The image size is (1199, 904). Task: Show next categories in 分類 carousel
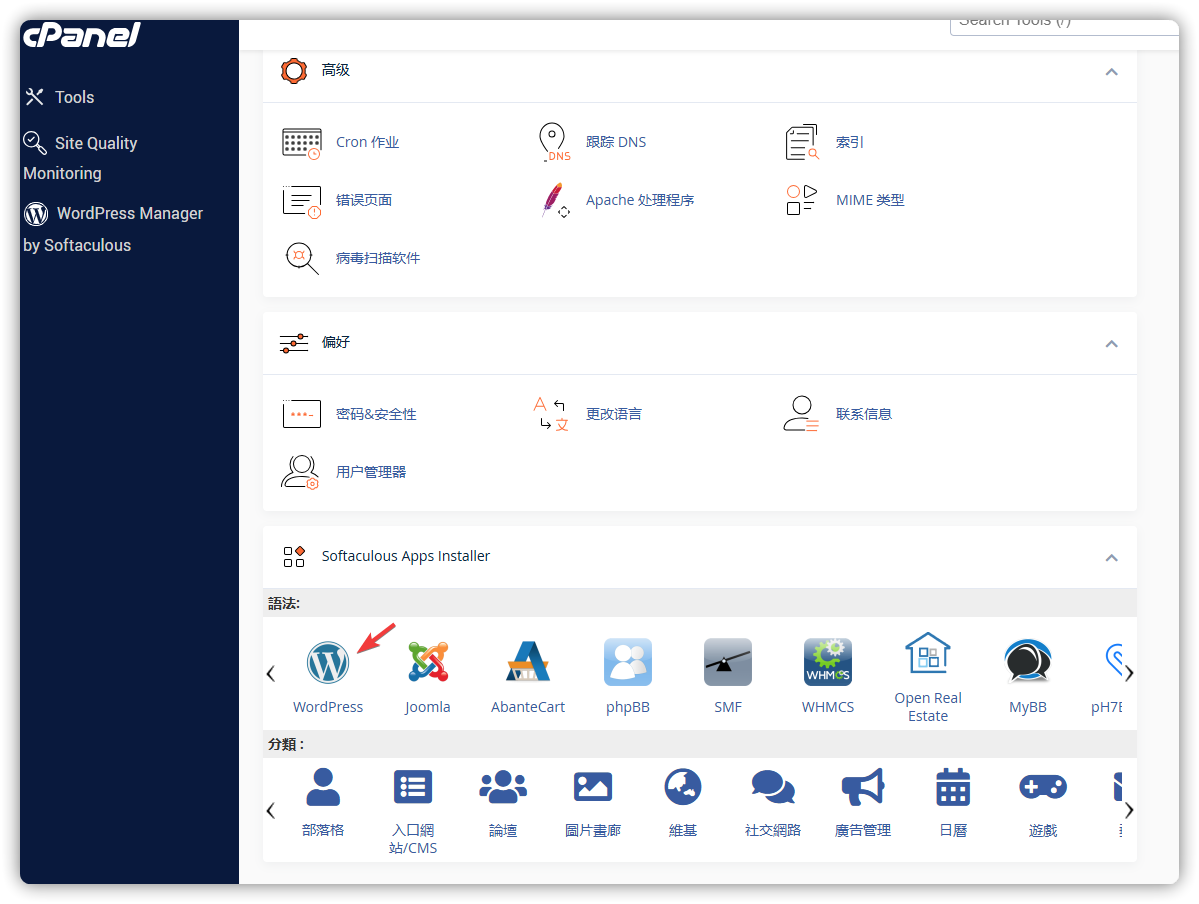[x=1129, y=811]
